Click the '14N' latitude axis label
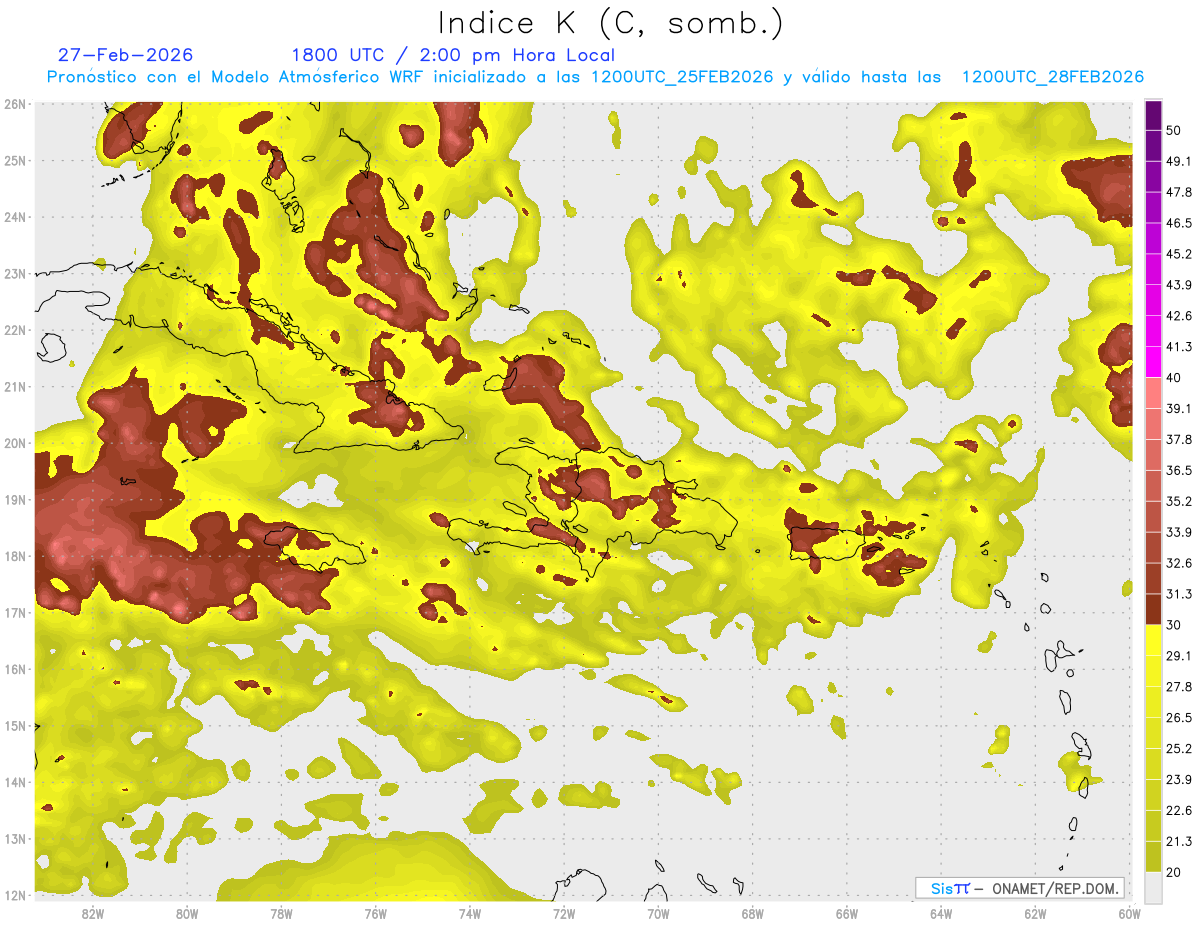The image size is (1200, 927). click(x=15, y=782)
